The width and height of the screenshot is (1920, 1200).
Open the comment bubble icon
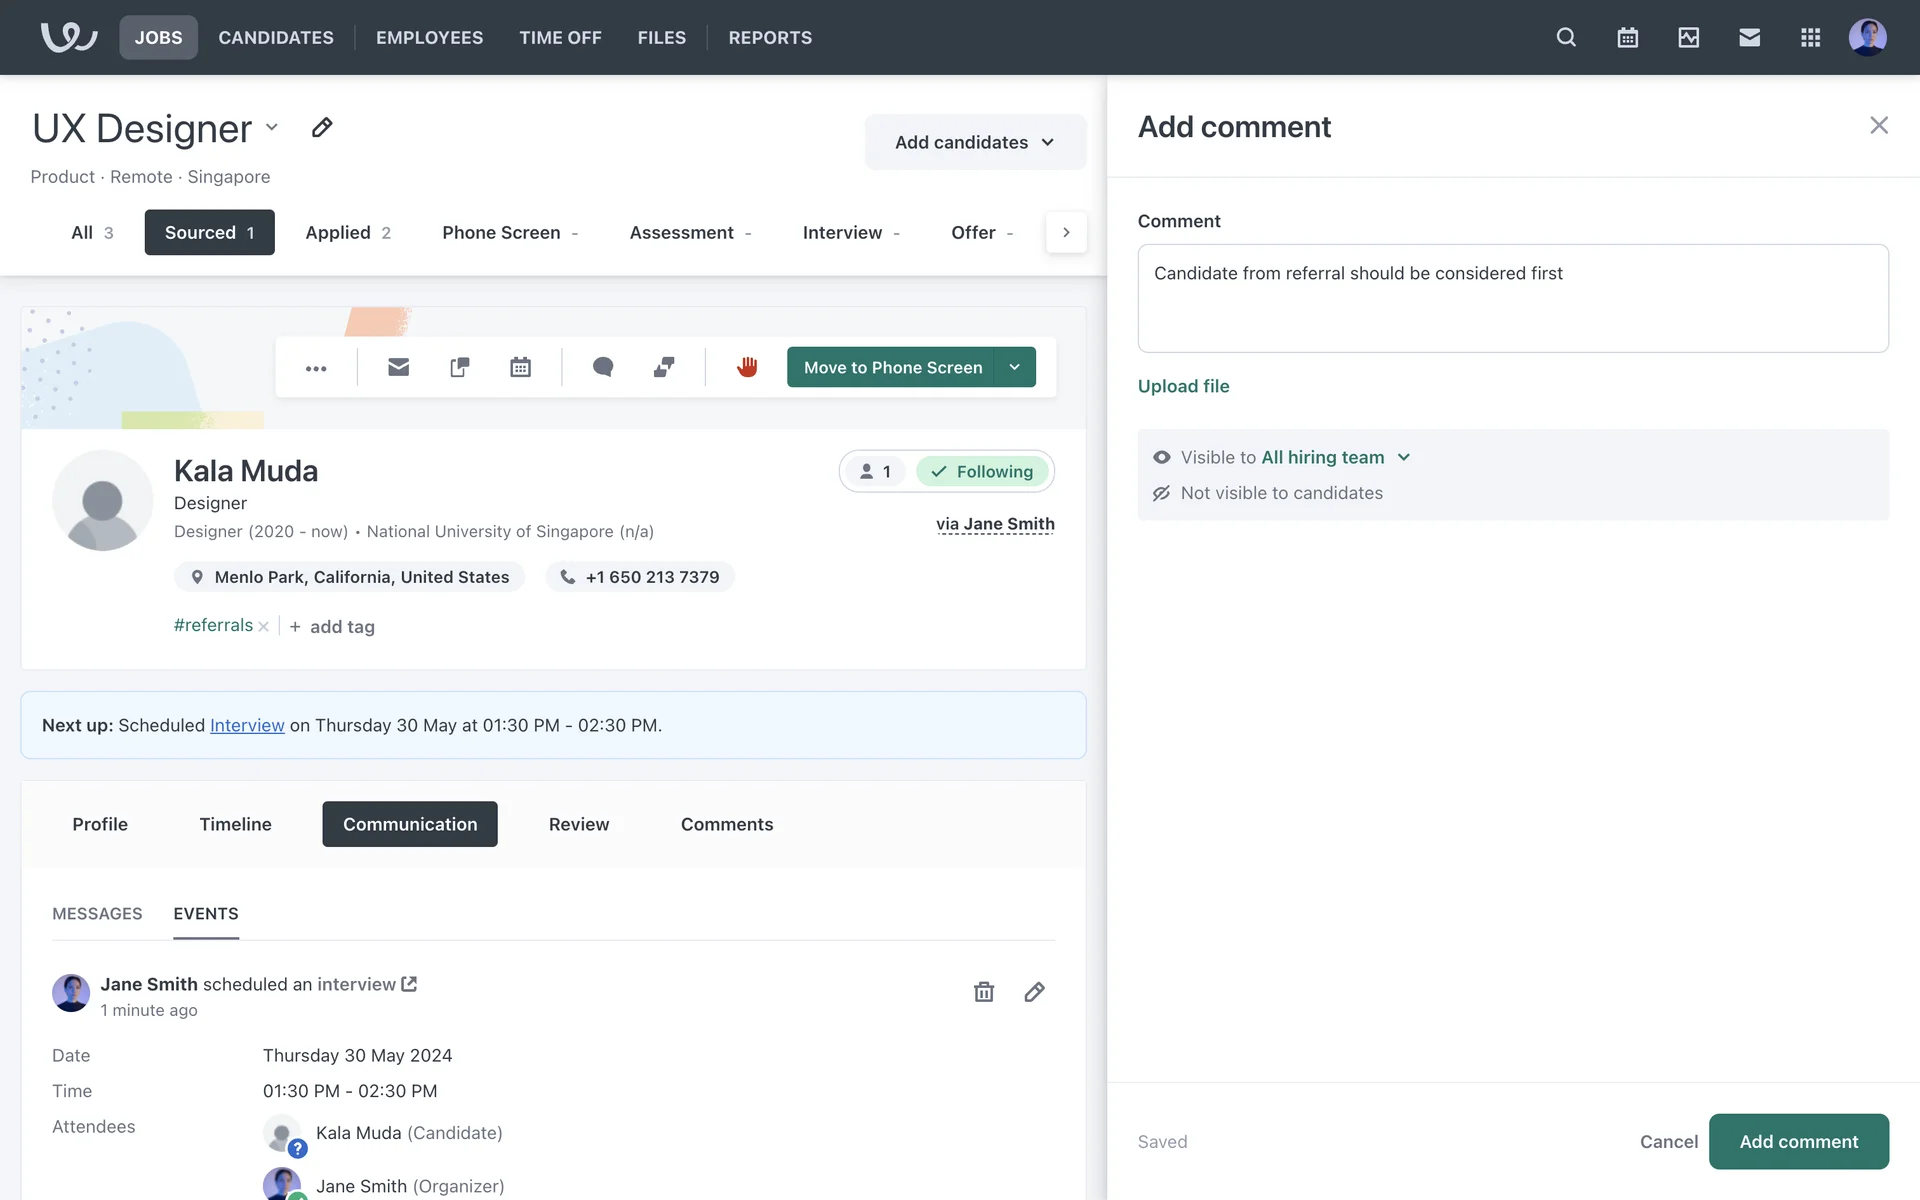[602, 367]
